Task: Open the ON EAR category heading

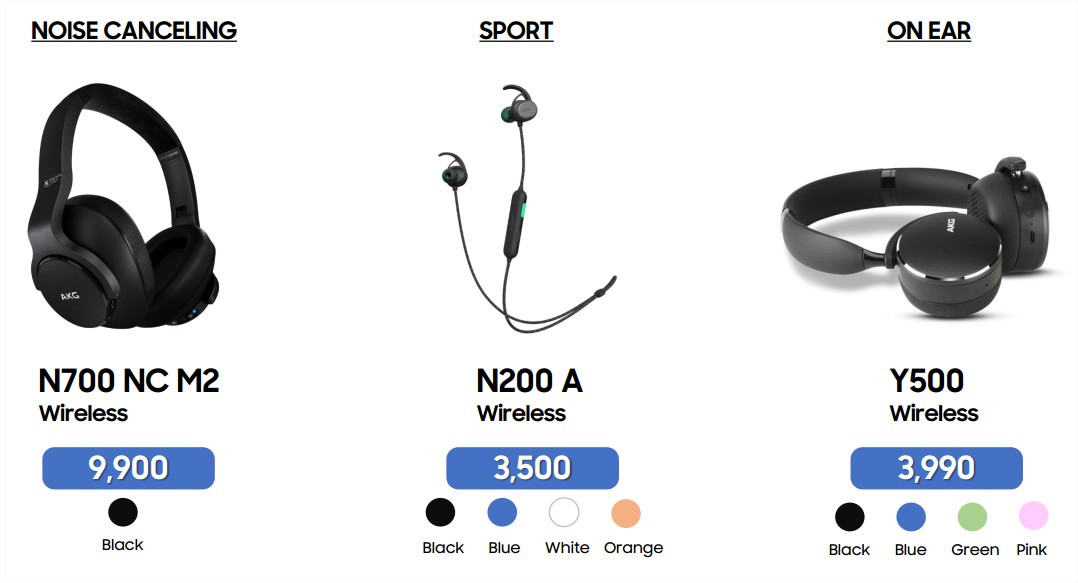Action: (929, 30)
